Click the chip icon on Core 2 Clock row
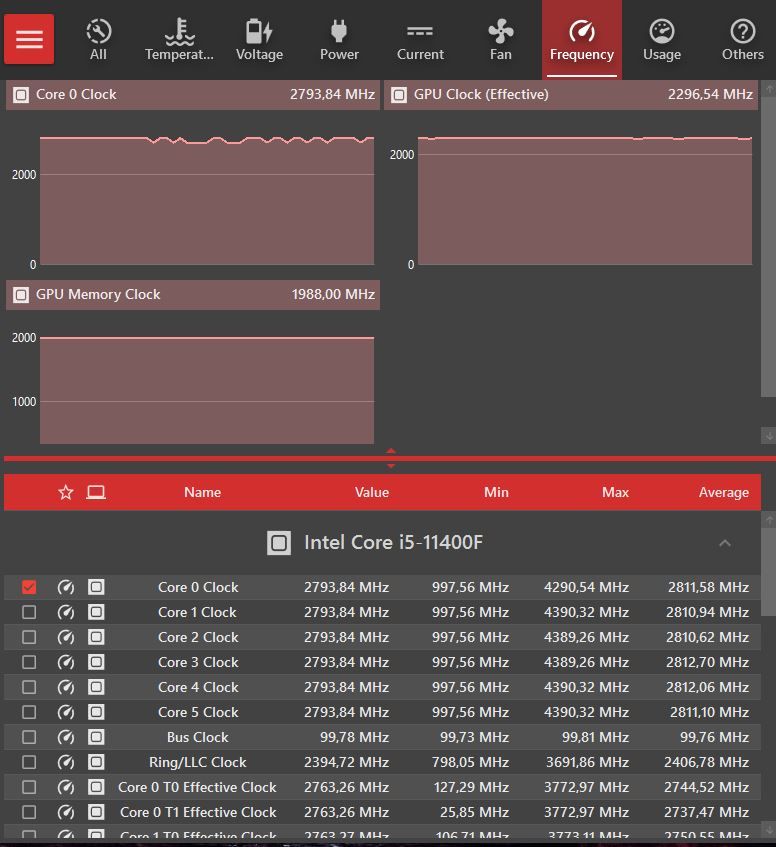 (96, 637)
